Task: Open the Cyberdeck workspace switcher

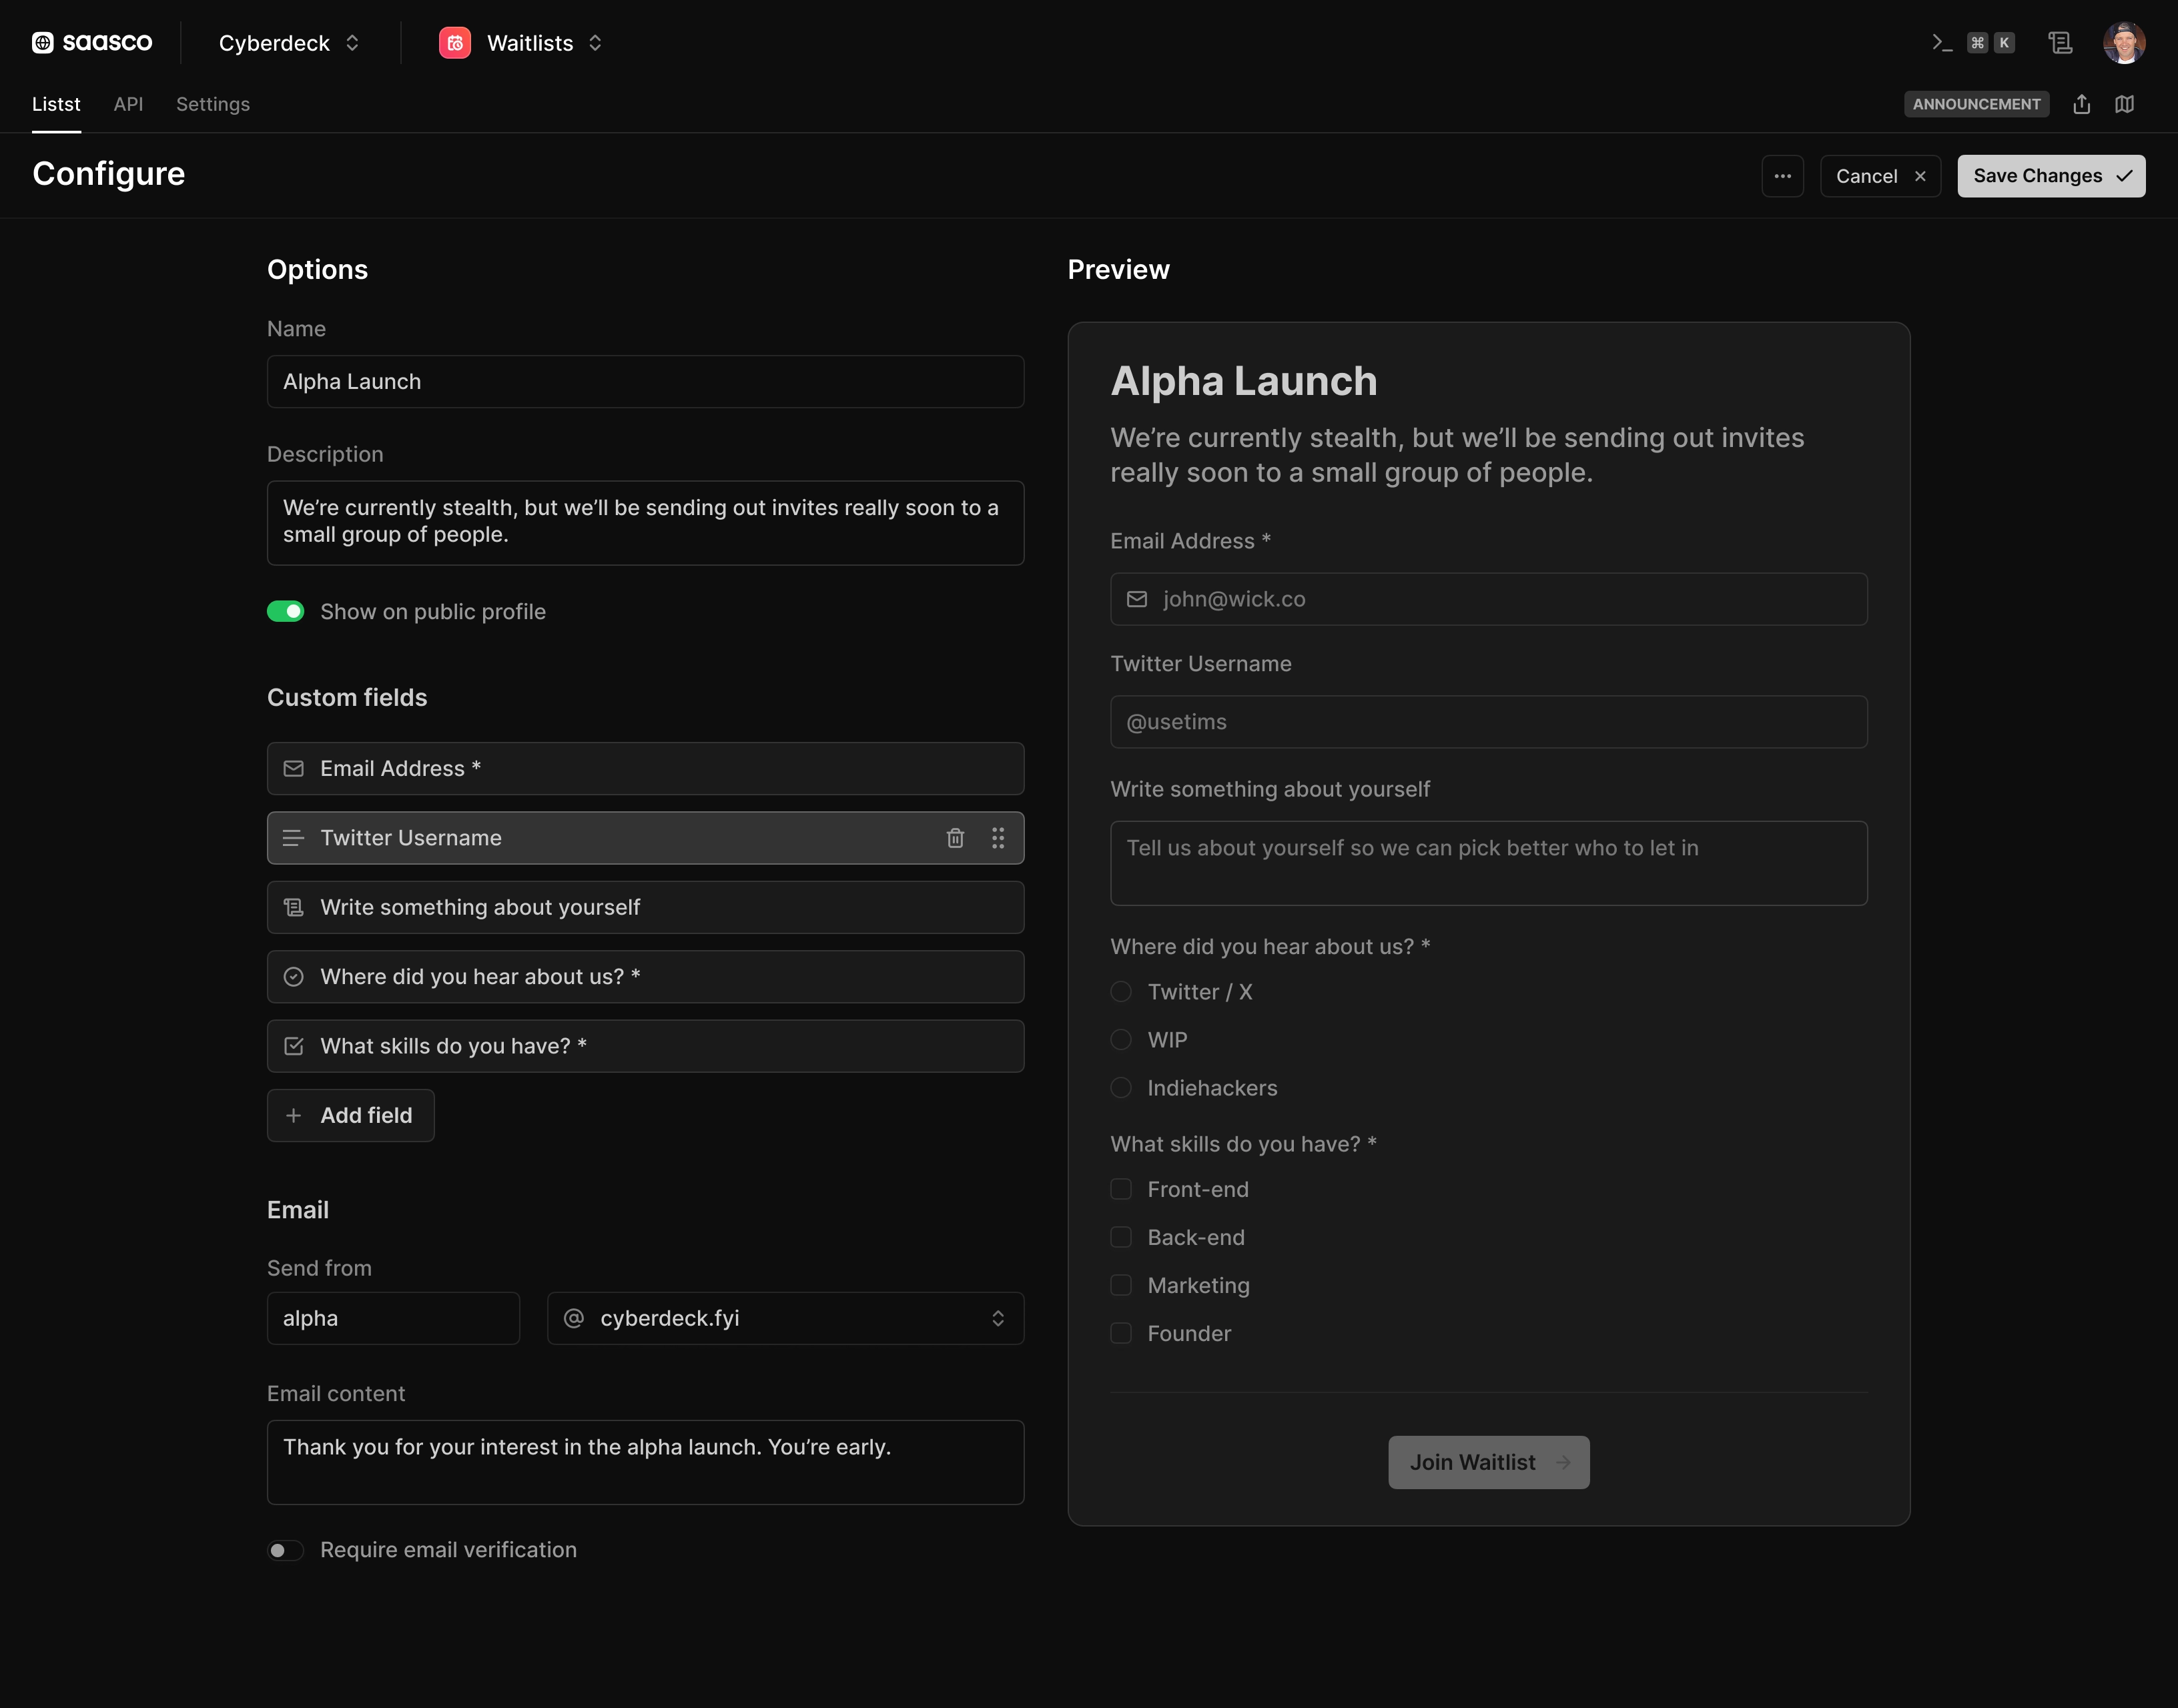Action: click(289, 43)
